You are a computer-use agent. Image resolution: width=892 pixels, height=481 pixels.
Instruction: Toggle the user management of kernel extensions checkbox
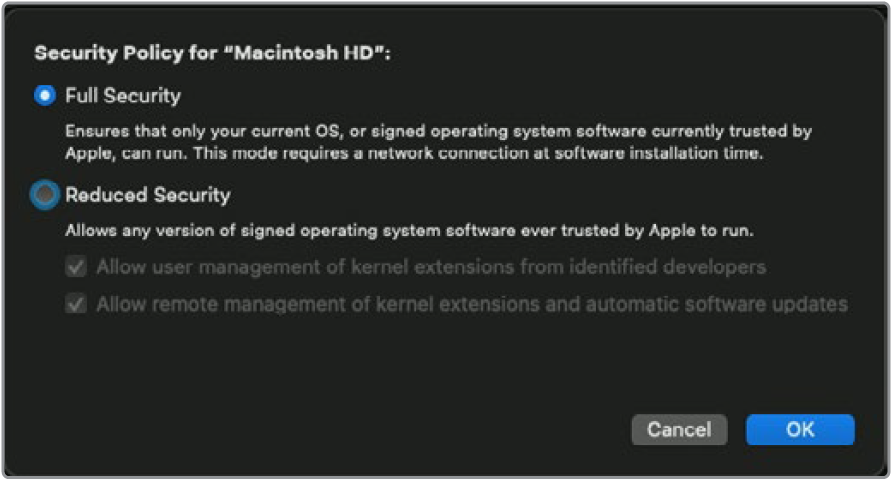(75, 267)
